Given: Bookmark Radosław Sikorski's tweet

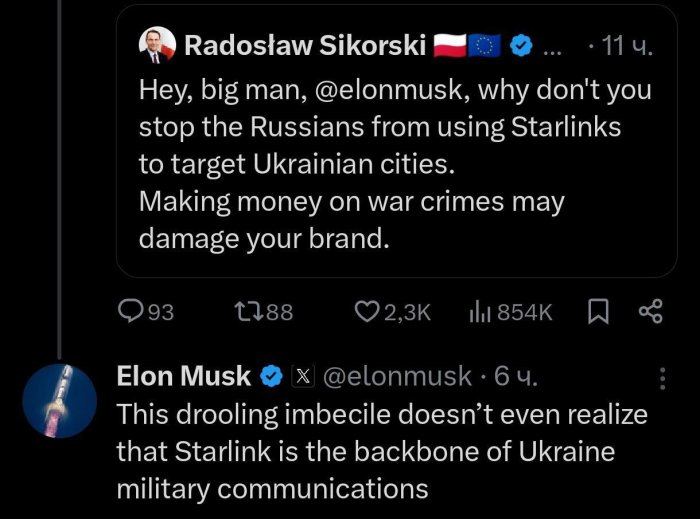Looking at the screenshot, I should (x=598, y=313).
